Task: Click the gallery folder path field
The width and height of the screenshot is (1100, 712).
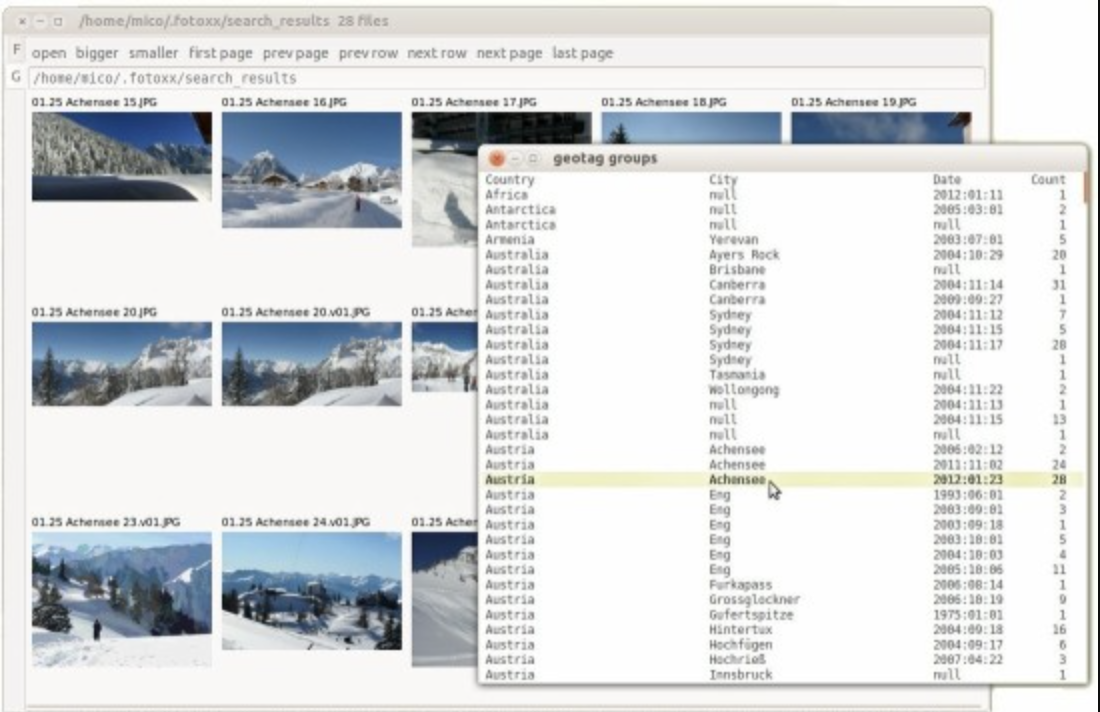Action: [x=500, y=78]
